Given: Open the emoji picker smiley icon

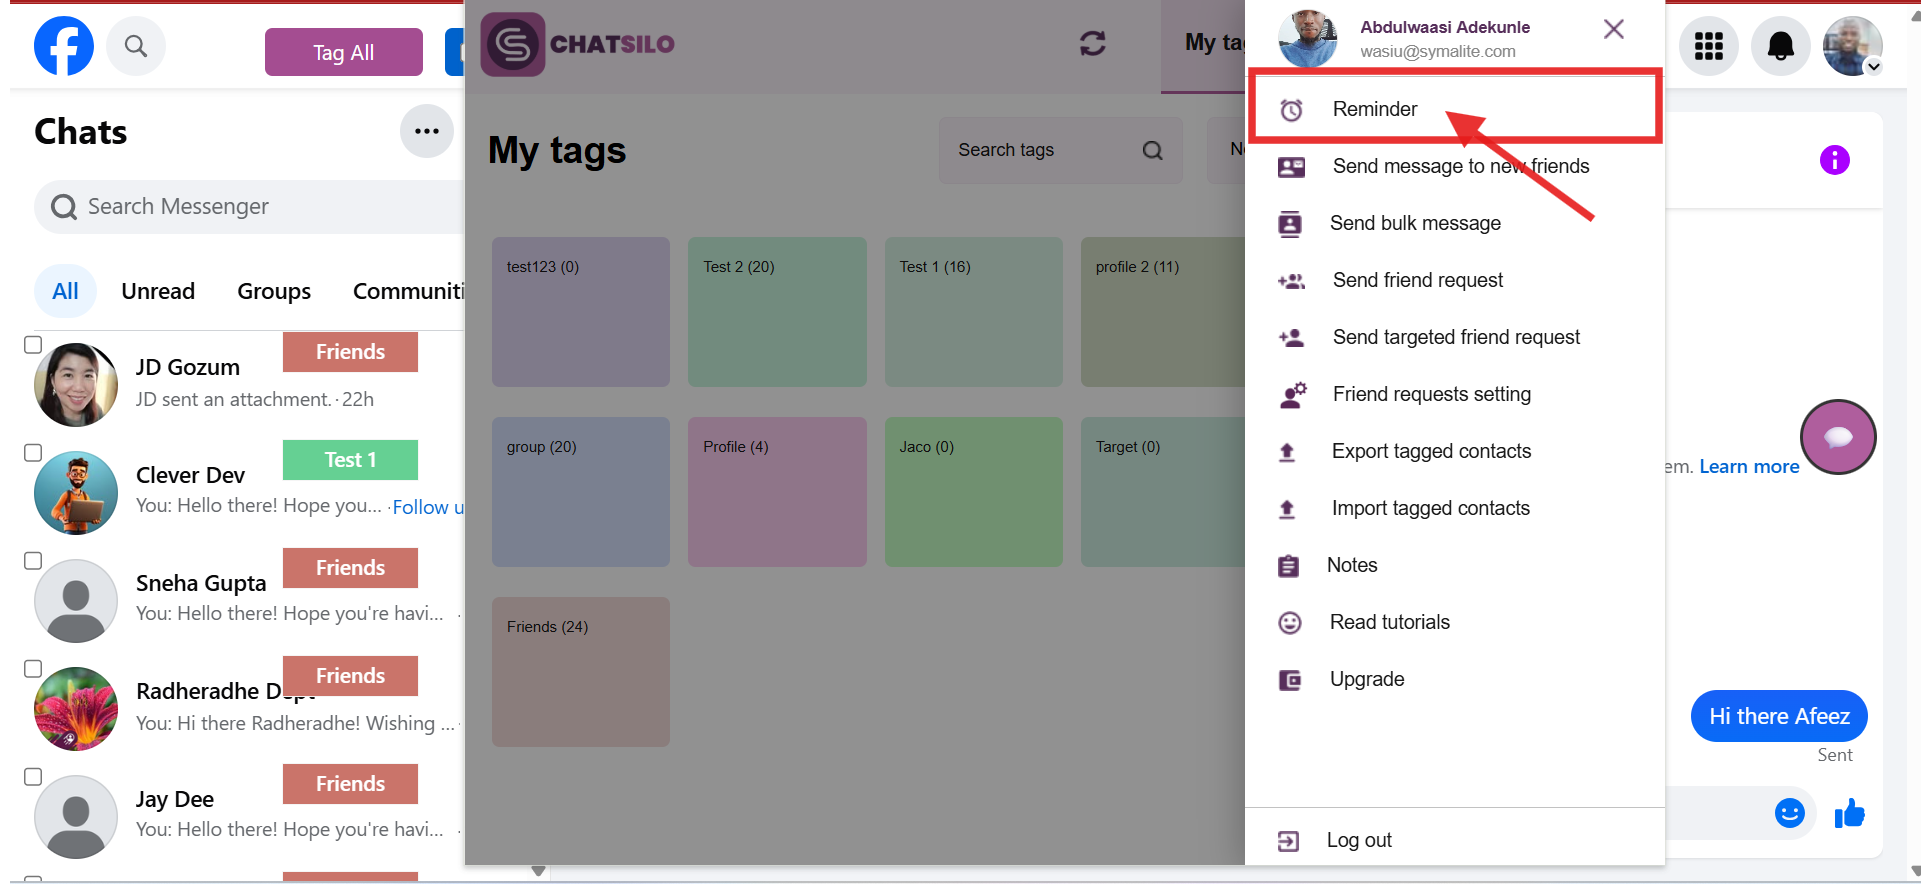Looking at the screenshot, I should tap(1789, 813).
